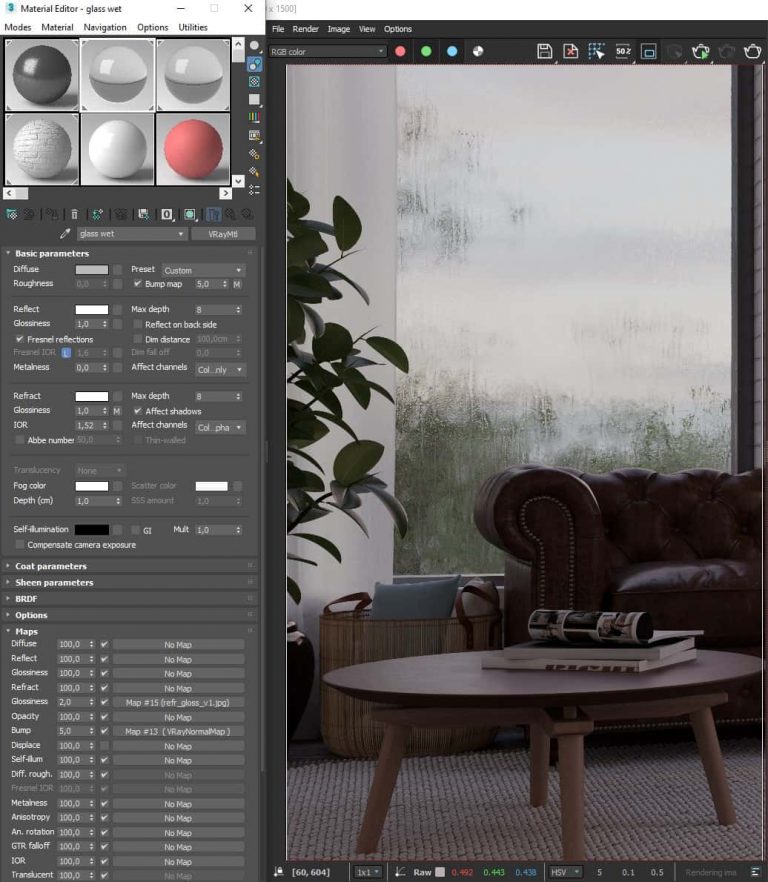Click the trash icon to reset material
The height and width of the screenshot is (882, 768).
76,214
